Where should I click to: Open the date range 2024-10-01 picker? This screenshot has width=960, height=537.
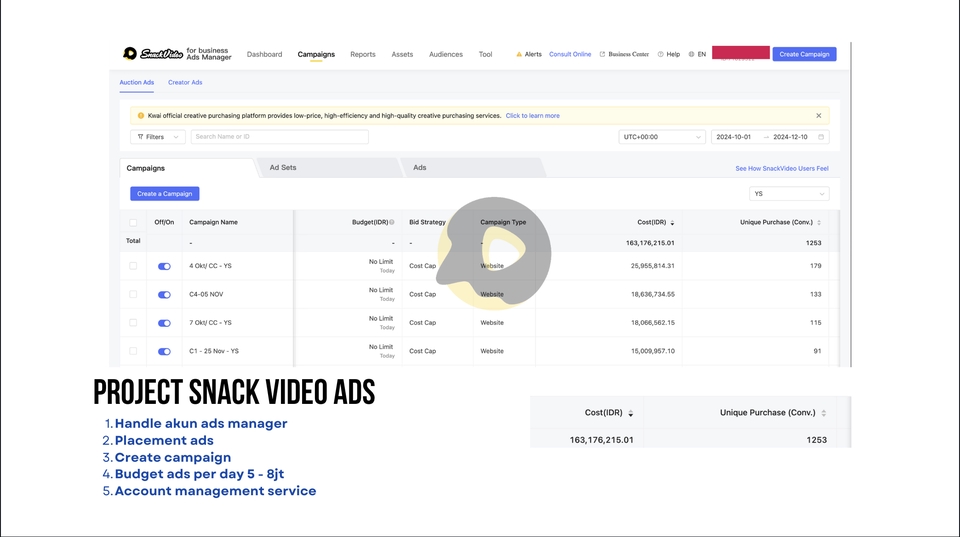tap(733, 137)
